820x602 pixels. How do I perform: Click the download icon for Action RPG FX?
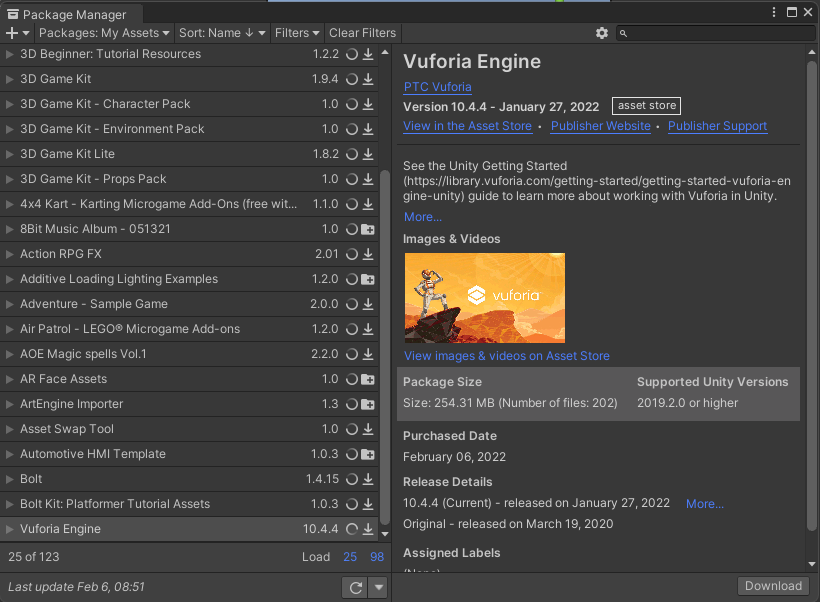(368, 254)
